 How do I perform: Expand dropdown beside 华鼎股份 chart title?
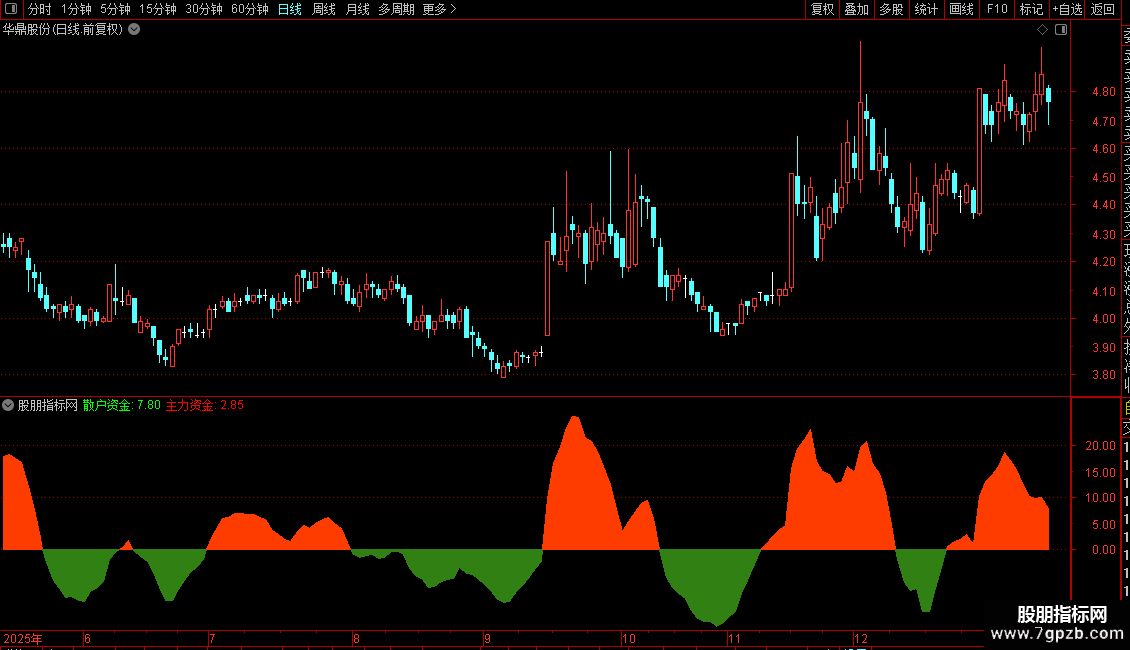coord(134,30)
